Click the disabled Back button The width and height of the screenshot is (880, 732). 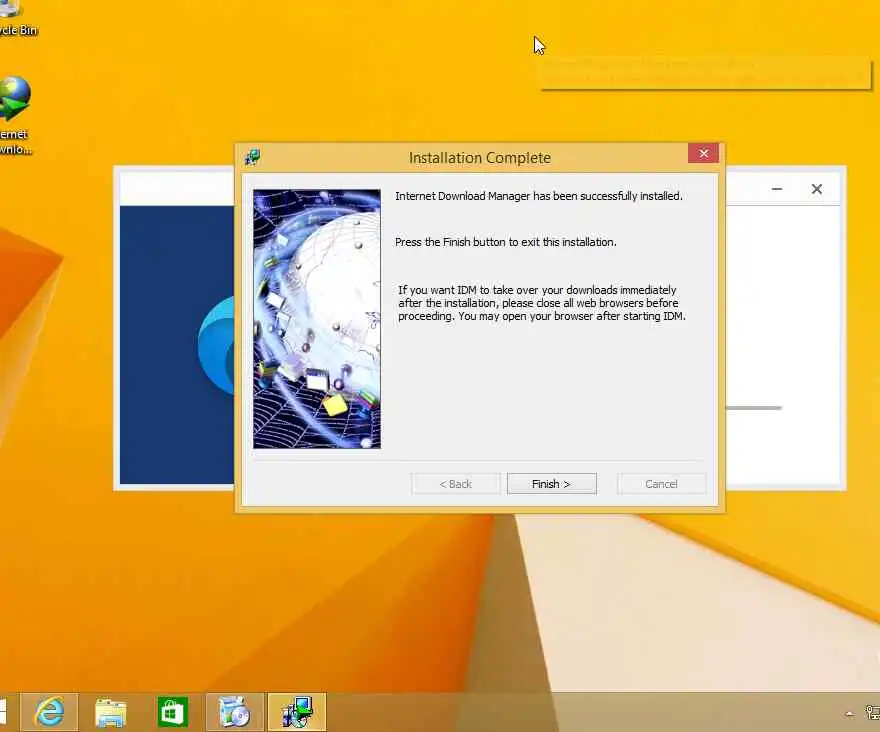tap(456, 484)
